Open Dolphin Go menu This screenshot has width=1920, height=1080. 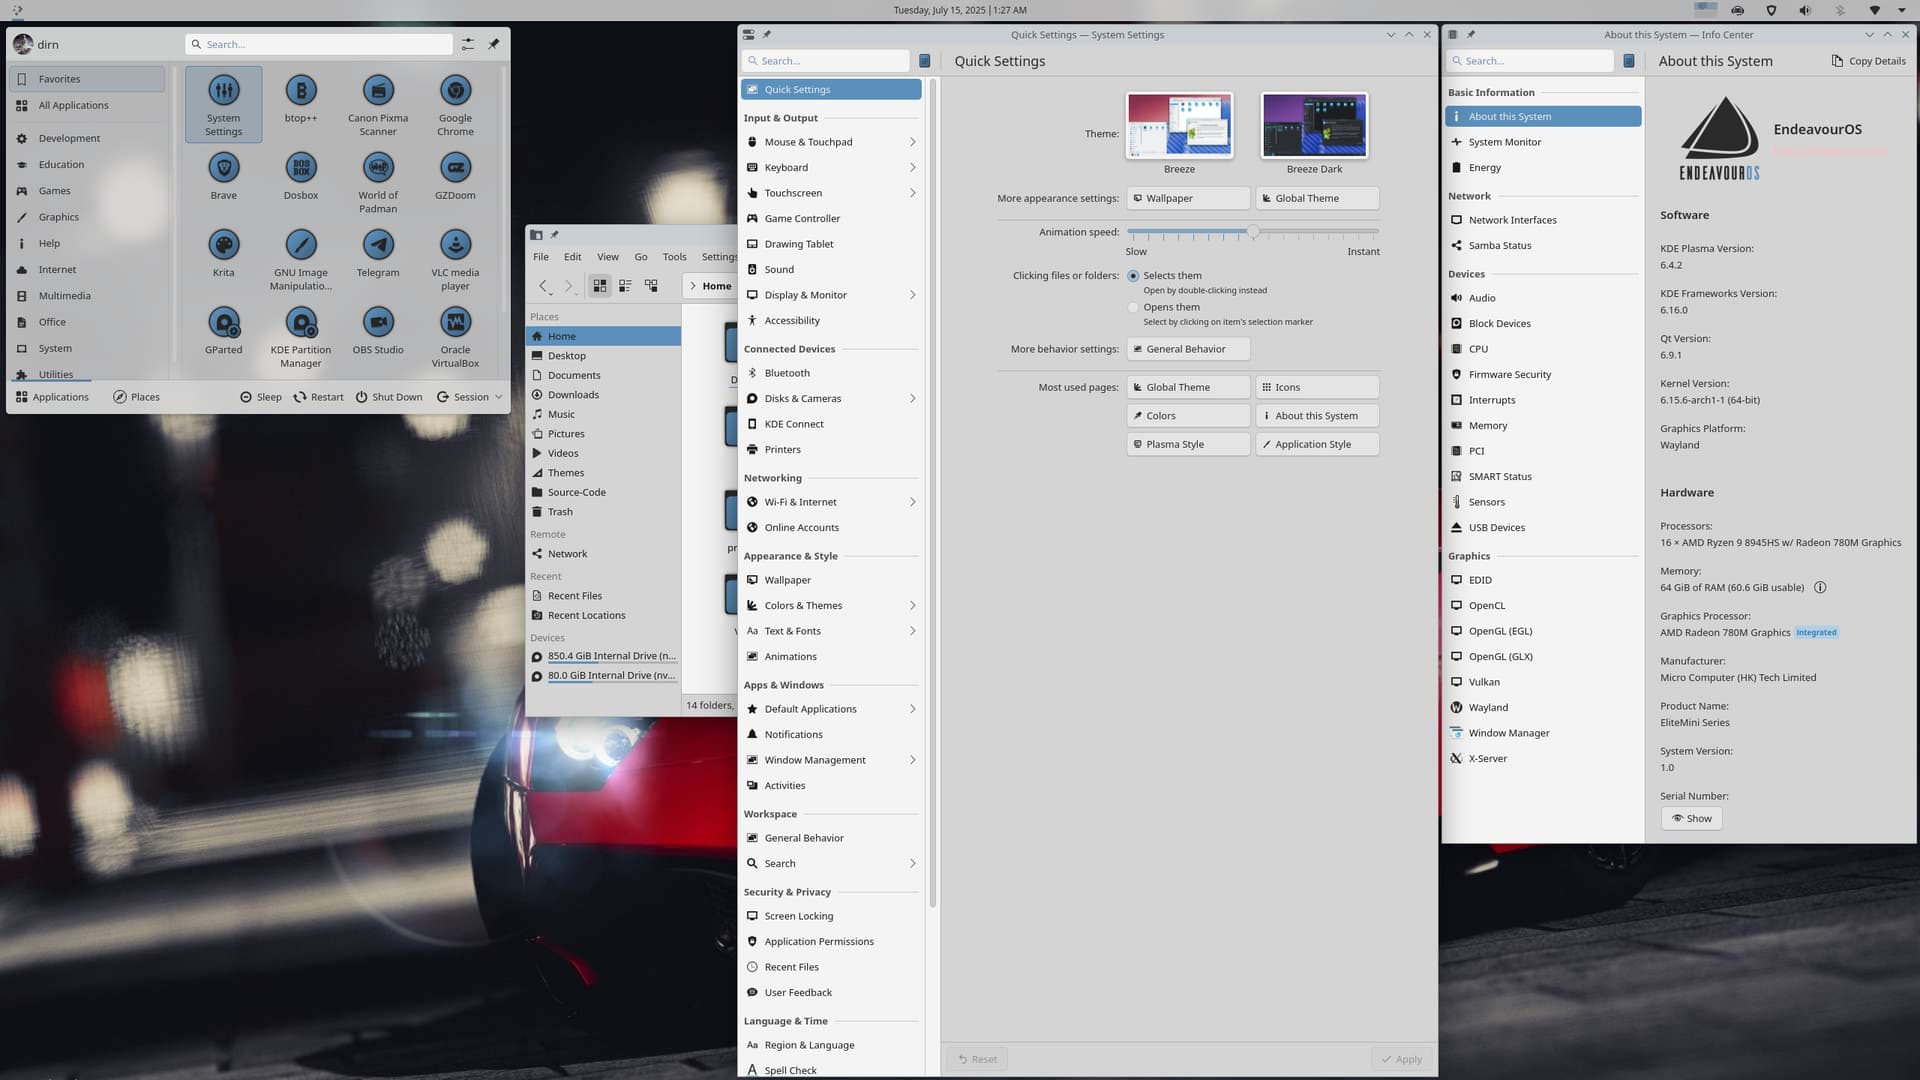[641, 257]
